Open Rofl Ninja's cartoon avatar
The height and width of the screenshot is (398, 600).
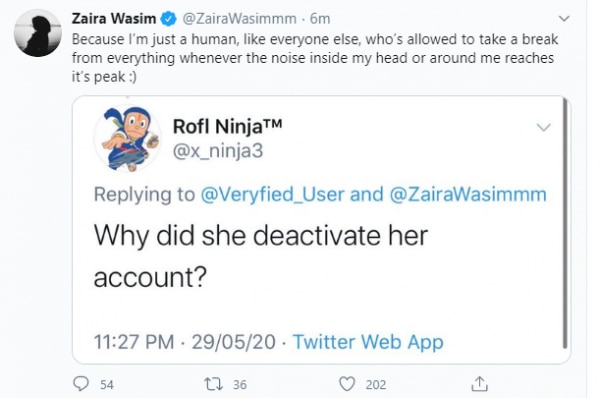[x=128, y=139]
